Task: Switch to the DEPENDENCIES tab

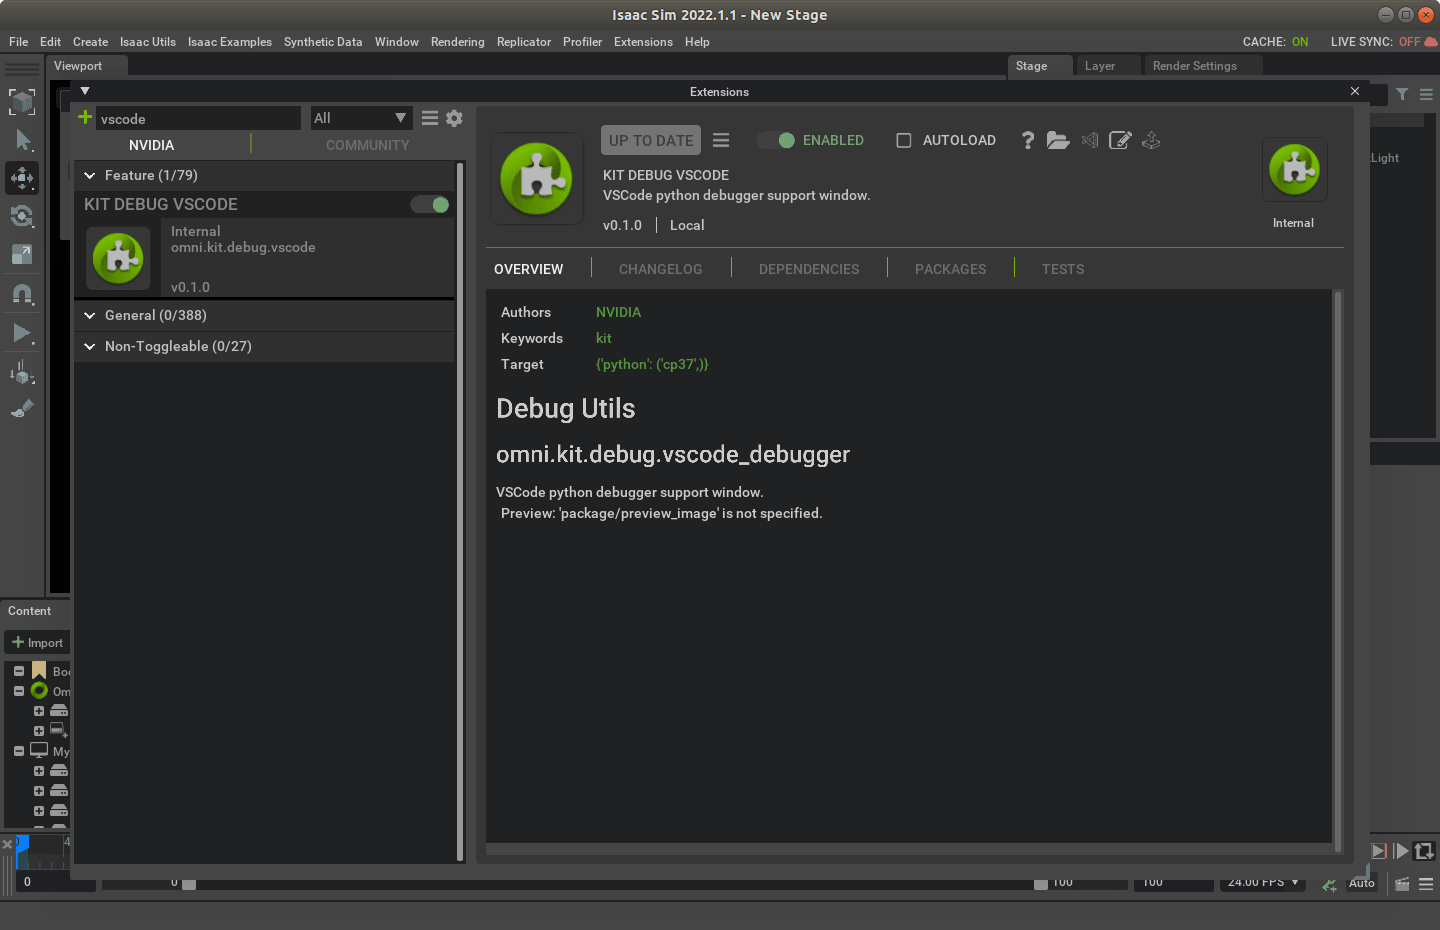Action: 809,269
